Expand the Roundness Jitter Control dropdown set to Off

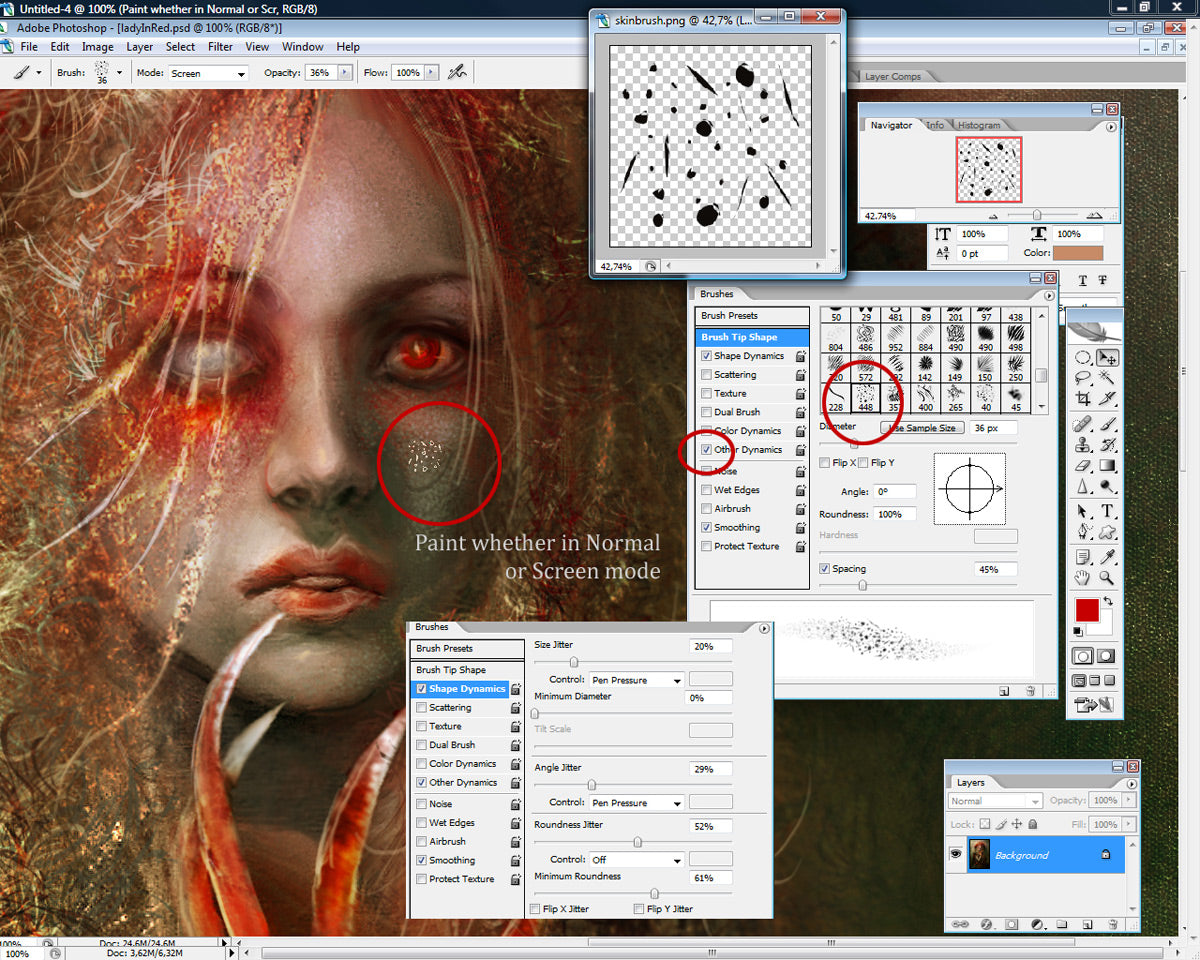pyautogui.click(x=635, y=860)
